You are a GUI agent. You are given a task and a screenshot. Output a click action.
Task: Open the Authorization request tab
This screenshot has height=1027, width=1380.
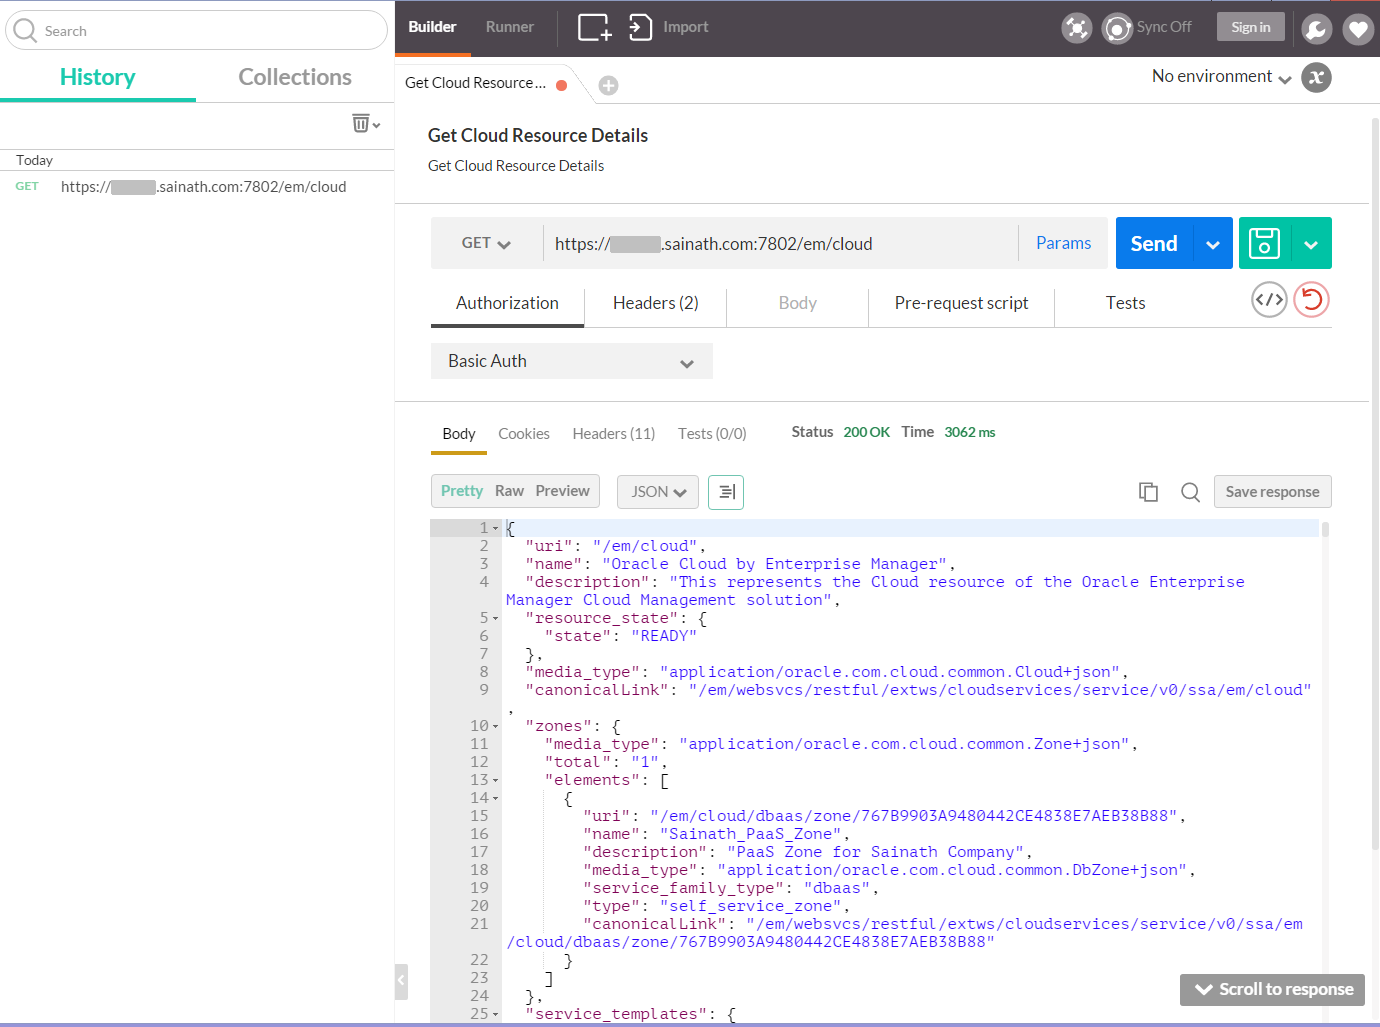(507, 303)
